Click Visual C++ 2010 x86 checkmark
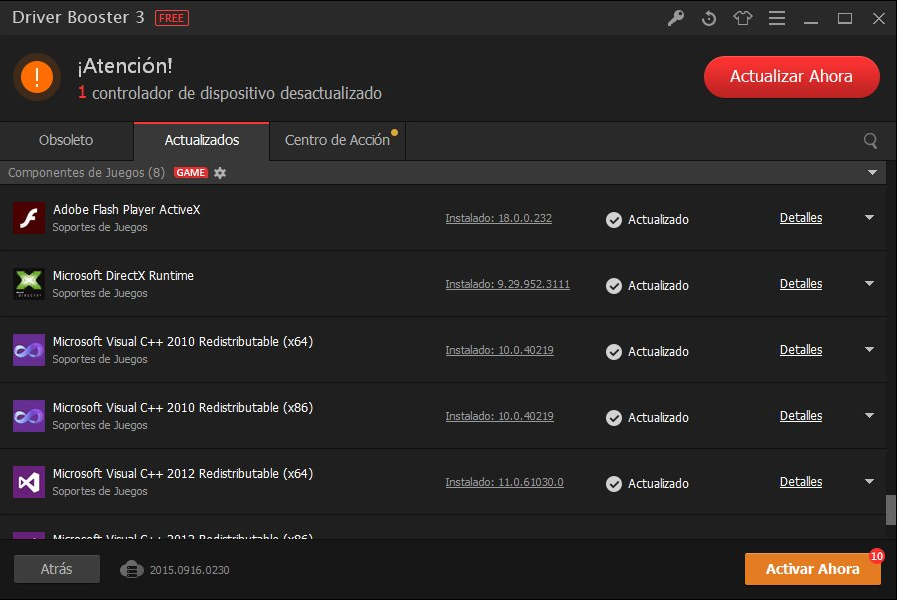Image resolution: width=897 pixels, height=600 pixels. [x=614, y=418]
